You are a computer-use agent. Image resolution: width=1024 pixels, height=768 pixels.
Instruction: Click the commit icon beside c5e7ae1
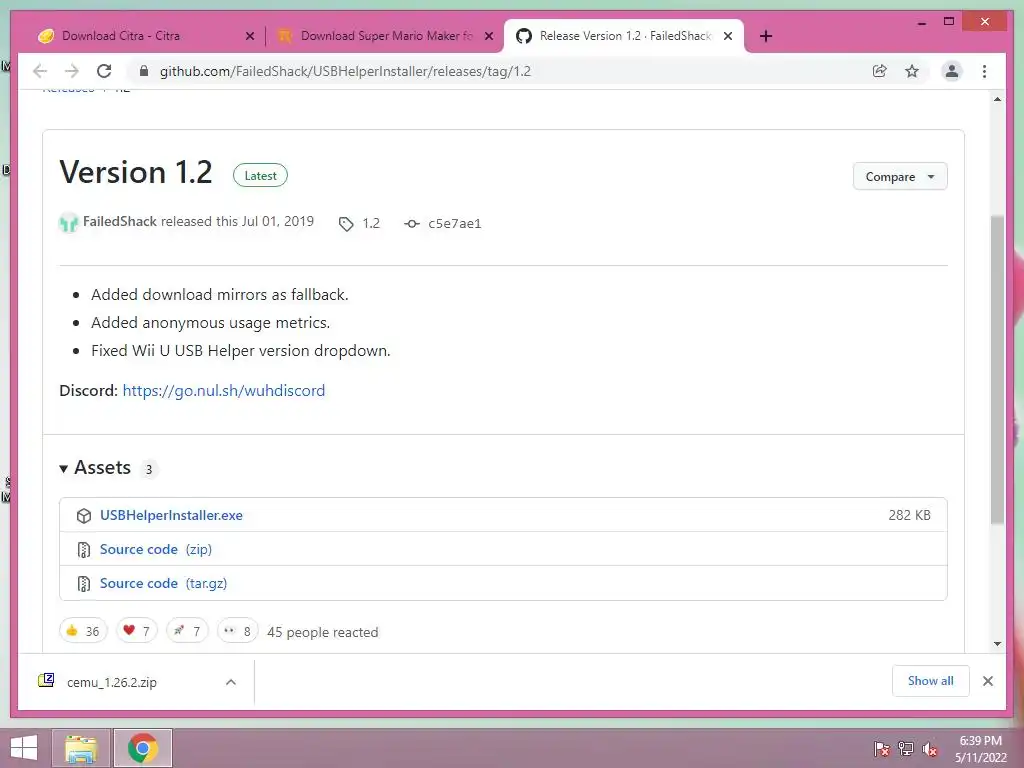click(x=411, y=224)
